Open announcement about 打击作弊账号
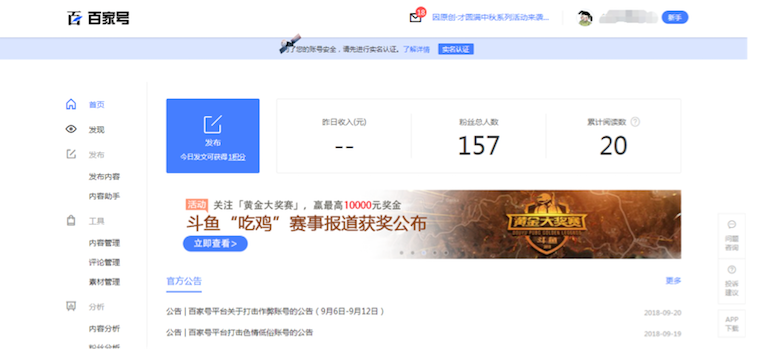 pos(275,311)
